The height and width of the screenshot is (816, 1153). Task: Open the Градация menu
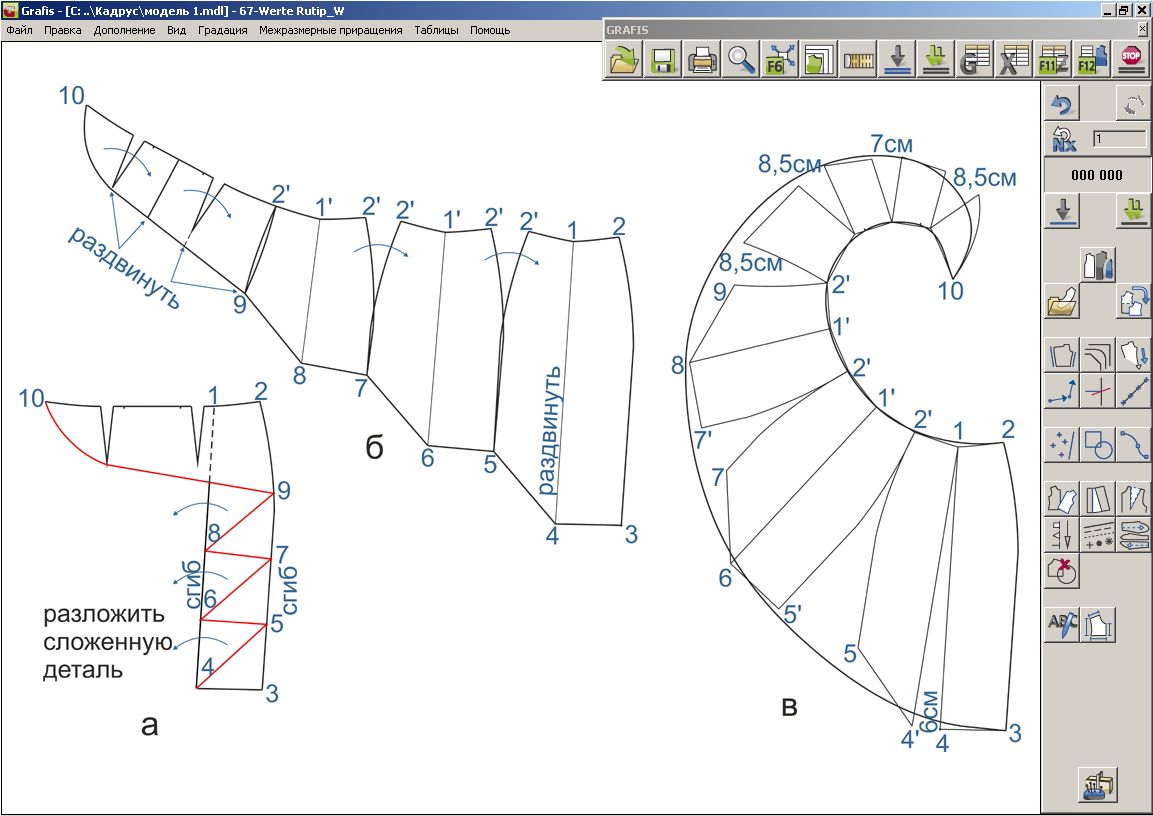pos(222,30)
